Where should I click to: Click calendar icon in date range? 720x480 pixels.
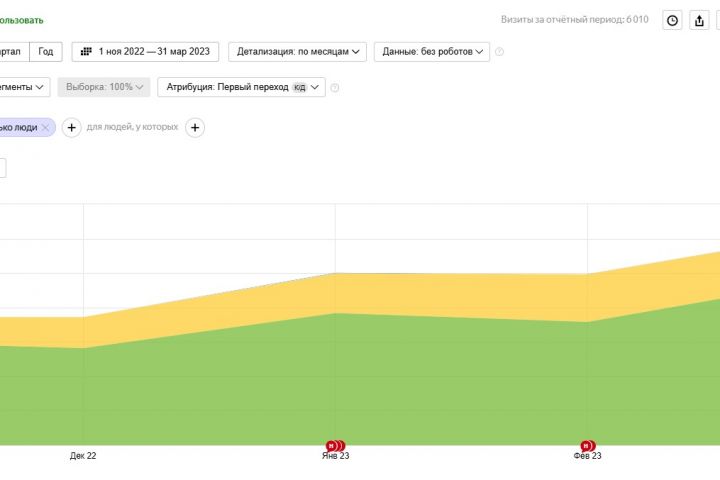pos(86,51)
